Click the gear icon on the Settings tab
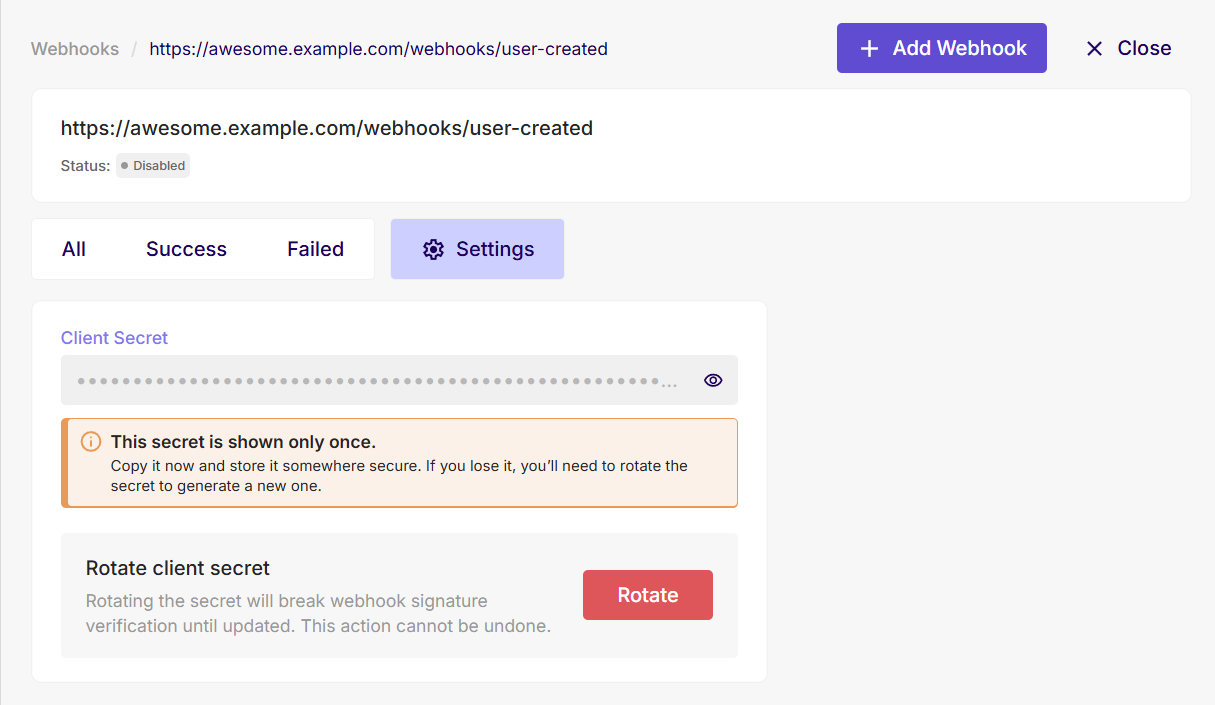The image size is (1215, 705). coord(433,249)
